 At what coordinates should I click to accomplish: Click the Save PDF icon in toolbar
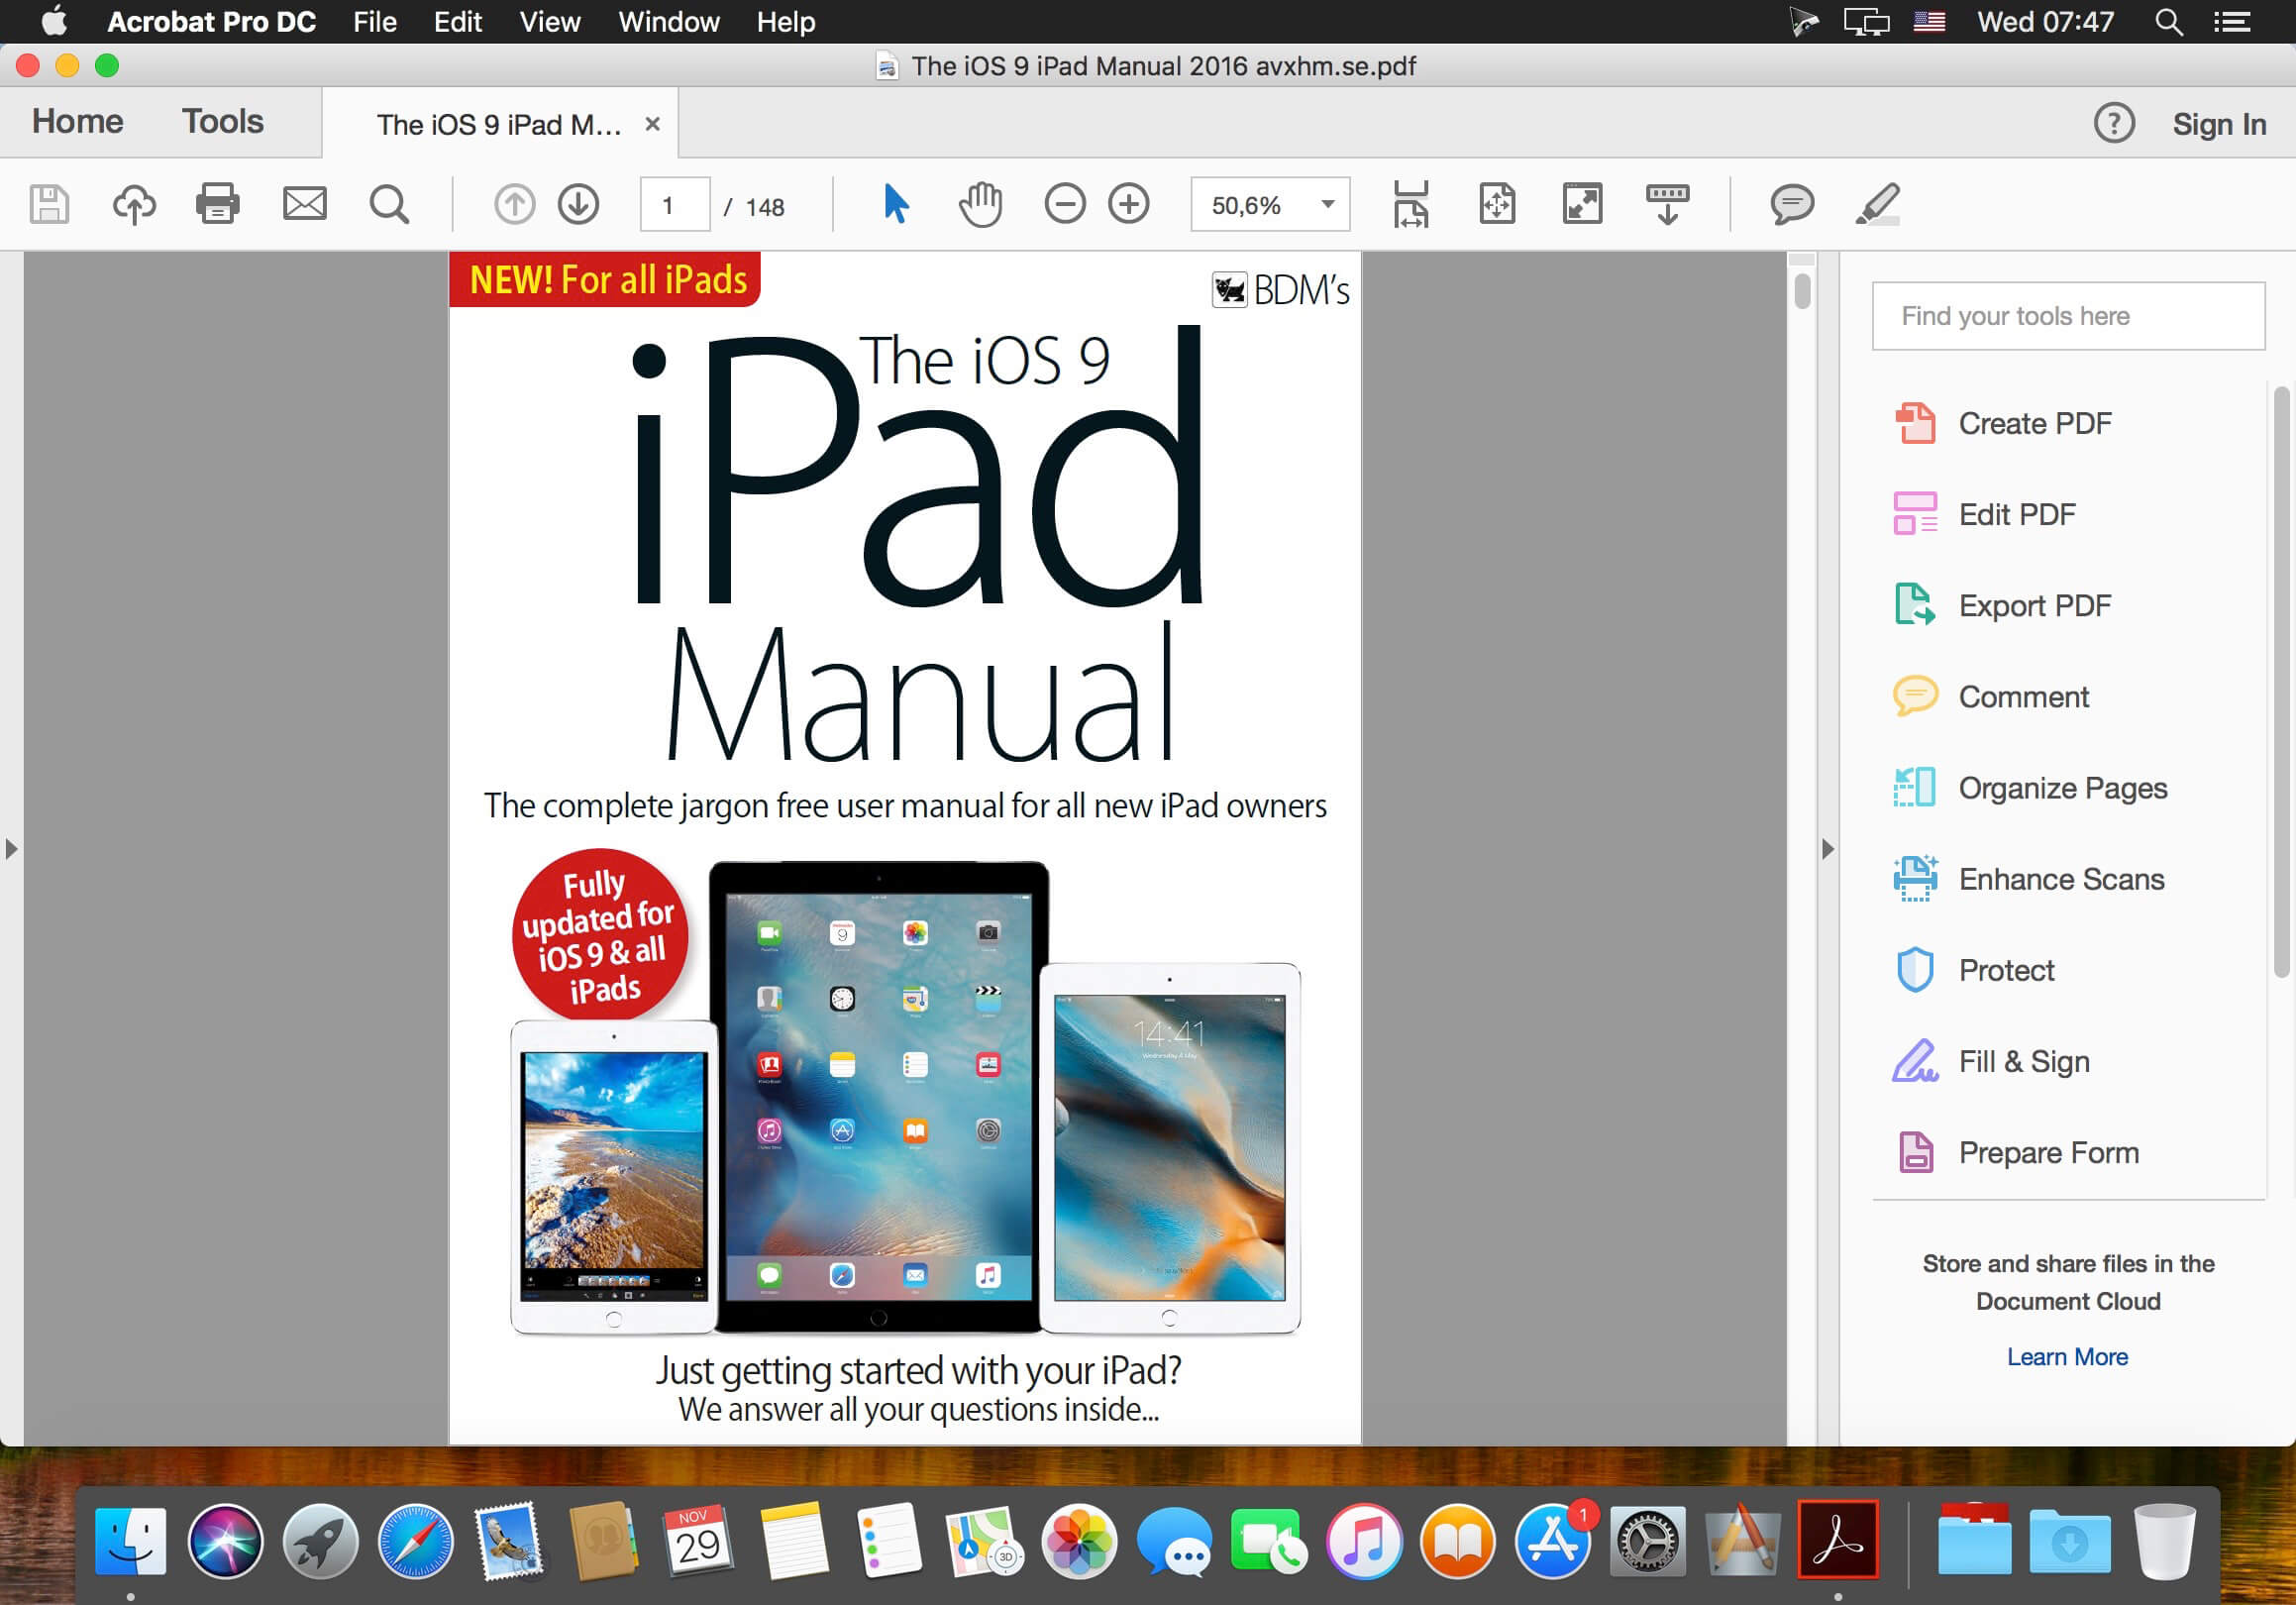49,204
